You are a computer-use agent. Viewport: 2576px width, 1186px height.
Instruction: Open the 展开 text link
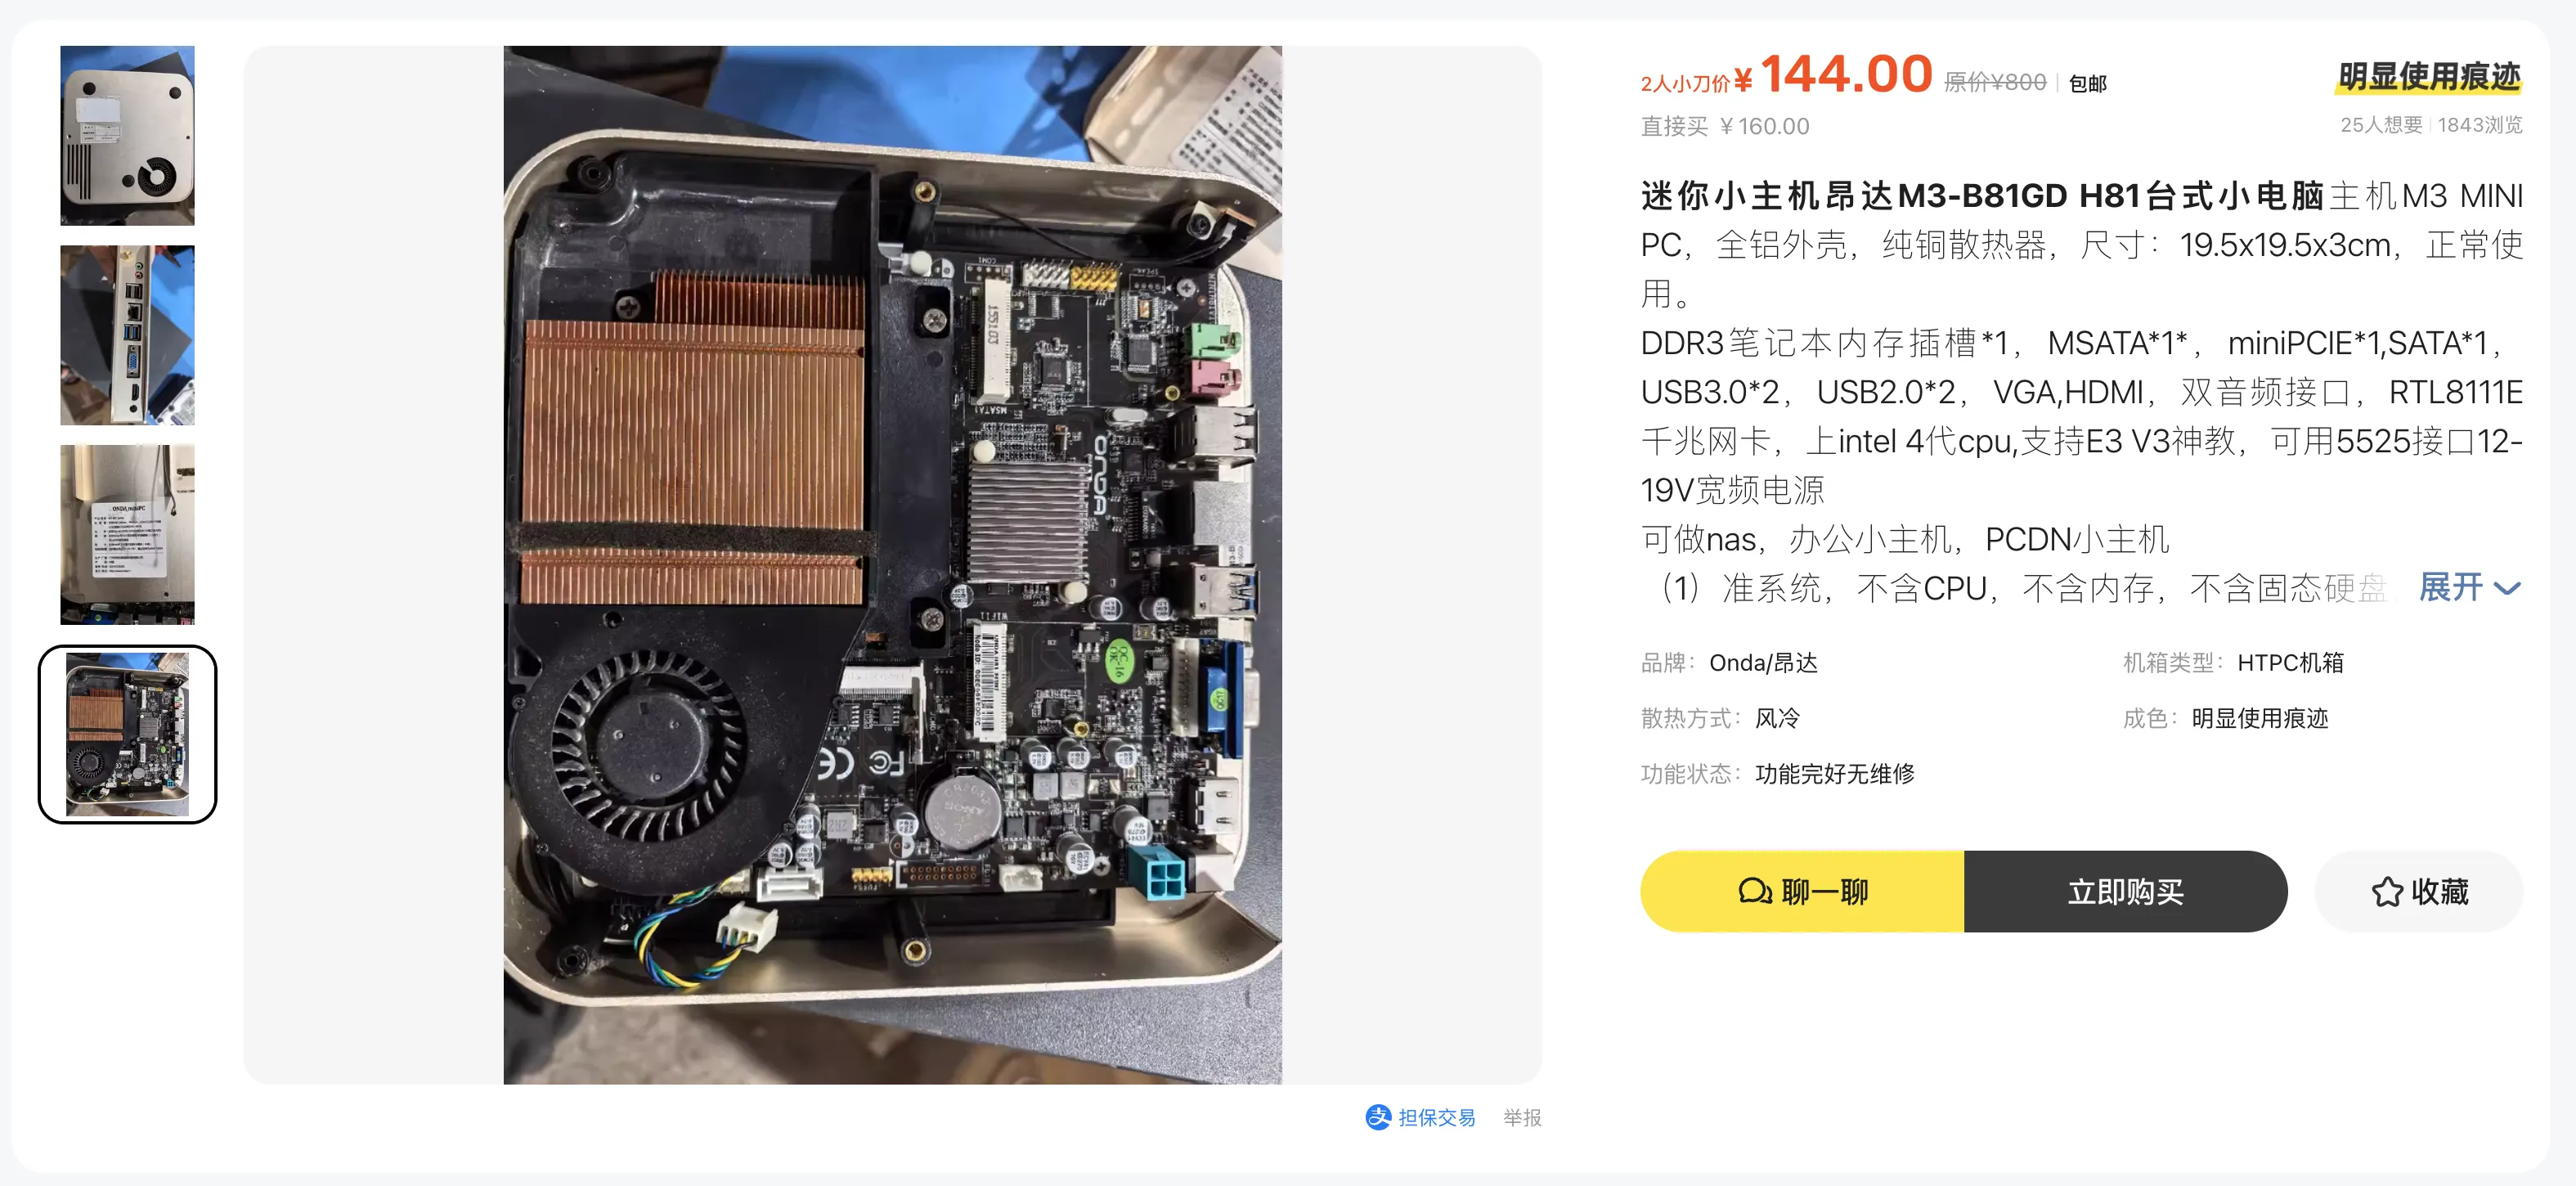click(x=2451, y=587)
